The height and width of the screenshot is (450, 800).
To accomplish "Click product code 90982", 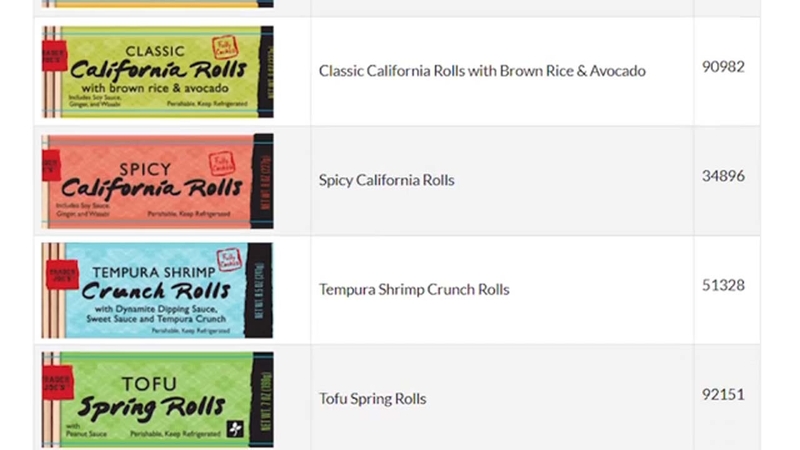I will 723,67.
